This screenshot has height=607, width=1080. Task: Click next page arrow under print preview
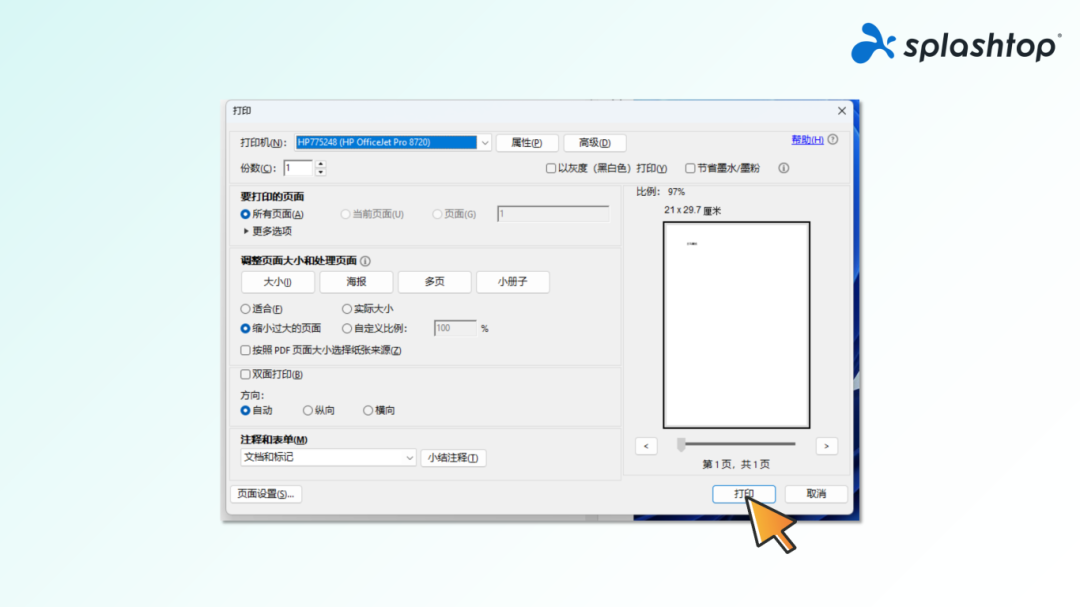[826, 445]
